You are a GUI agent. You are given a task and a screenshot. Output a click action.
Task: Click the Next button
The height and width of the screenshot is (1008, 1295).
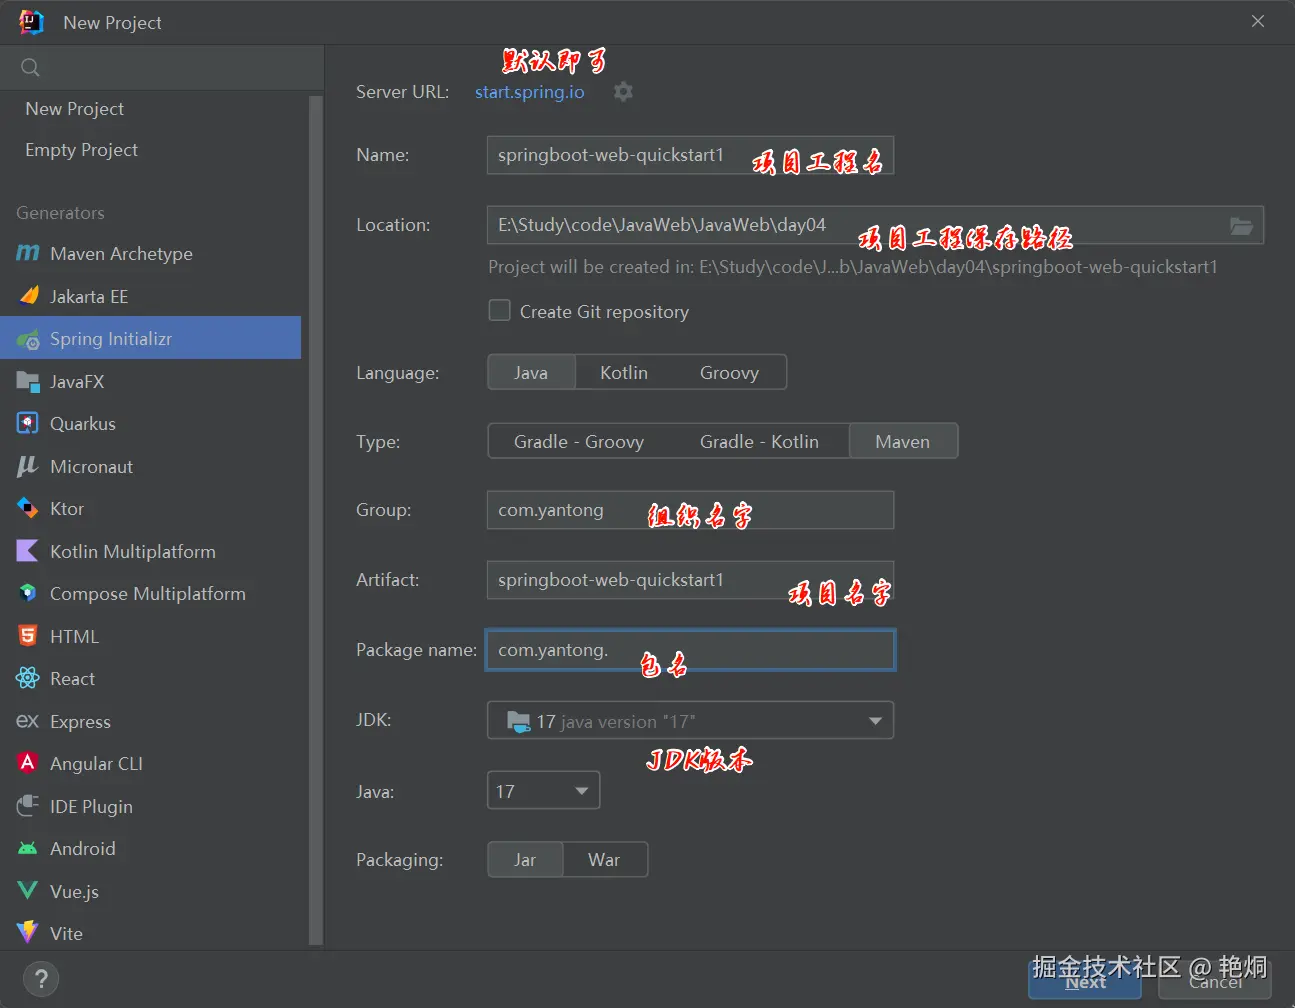[x=1085, y=981]
